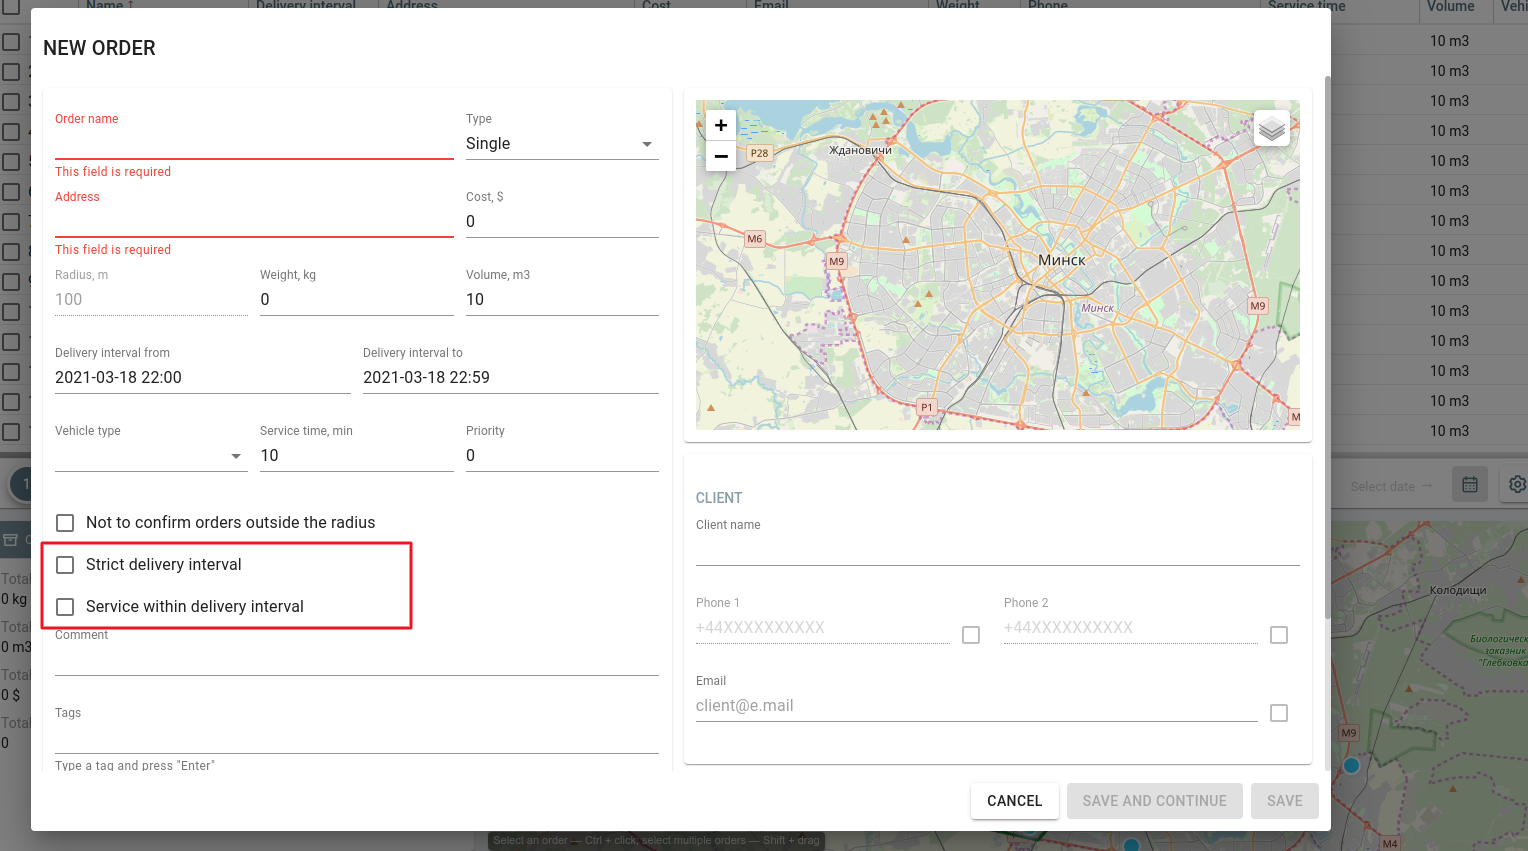This screenshot has height=851, width=1528.
Task: Toggle the checkbox next to Email field
Action: [x=1278, y=713]
